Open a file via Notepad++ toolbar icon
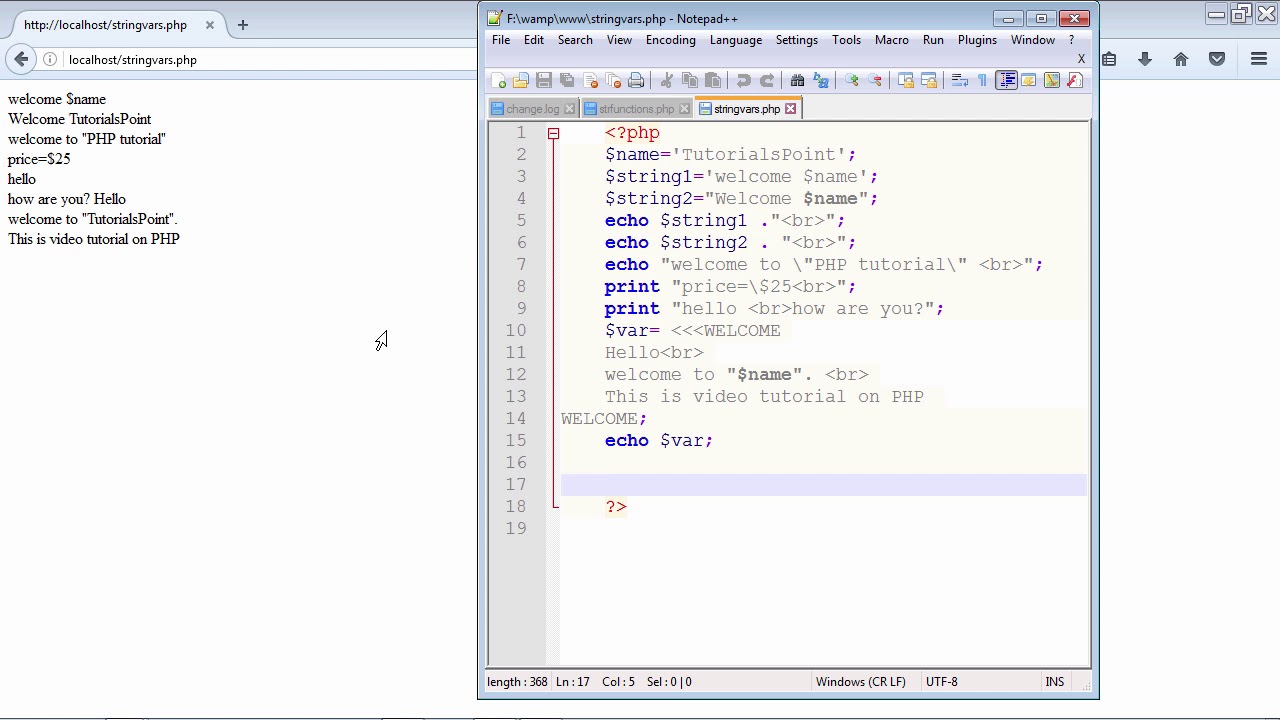Image resolution: width=1280 pixels, height=720 pixels. [521, 81]
